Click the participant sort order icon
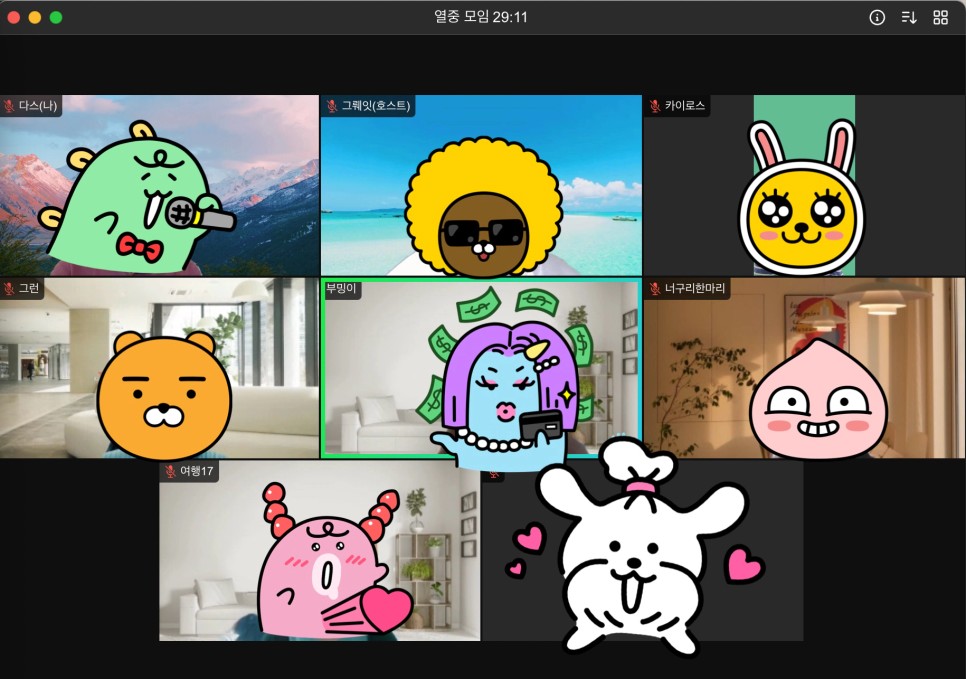 click(909, 17)
